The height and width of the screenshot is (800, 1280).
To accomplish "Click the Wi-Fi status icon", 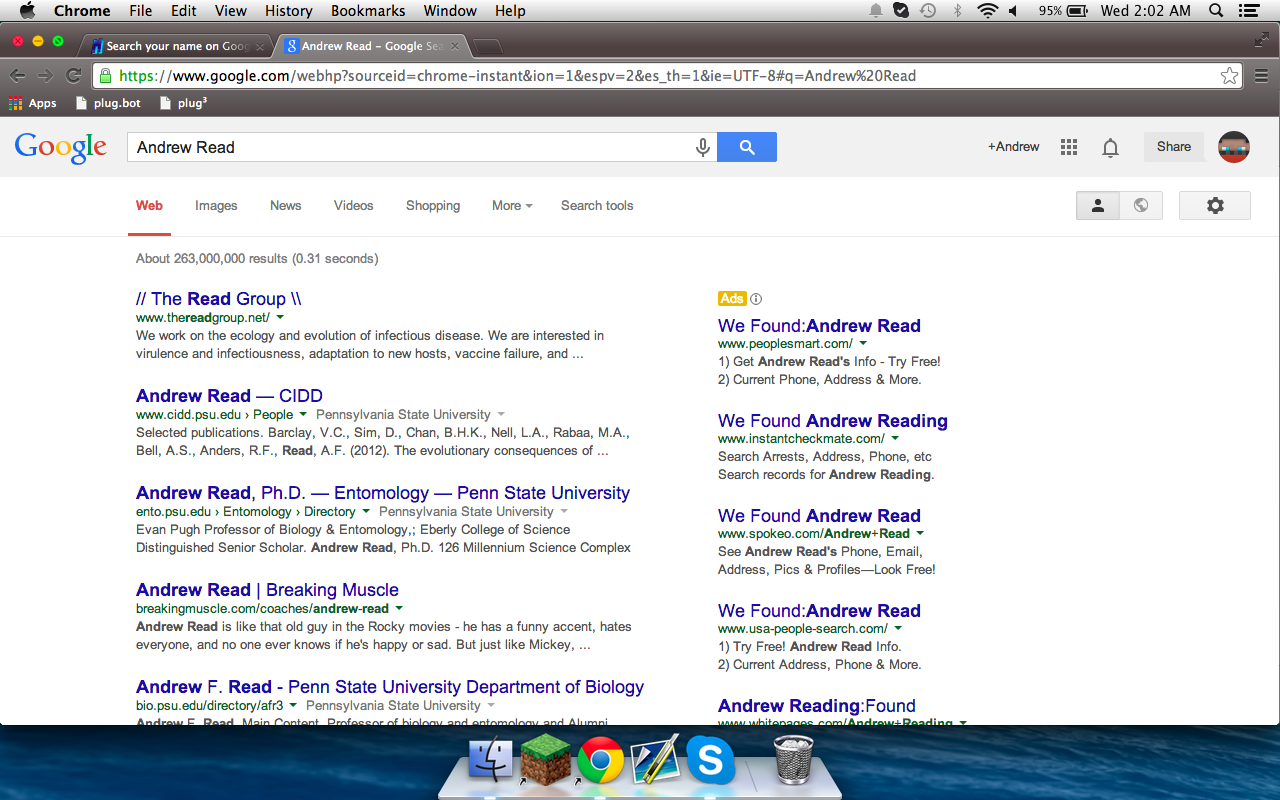I will (988, 11).
